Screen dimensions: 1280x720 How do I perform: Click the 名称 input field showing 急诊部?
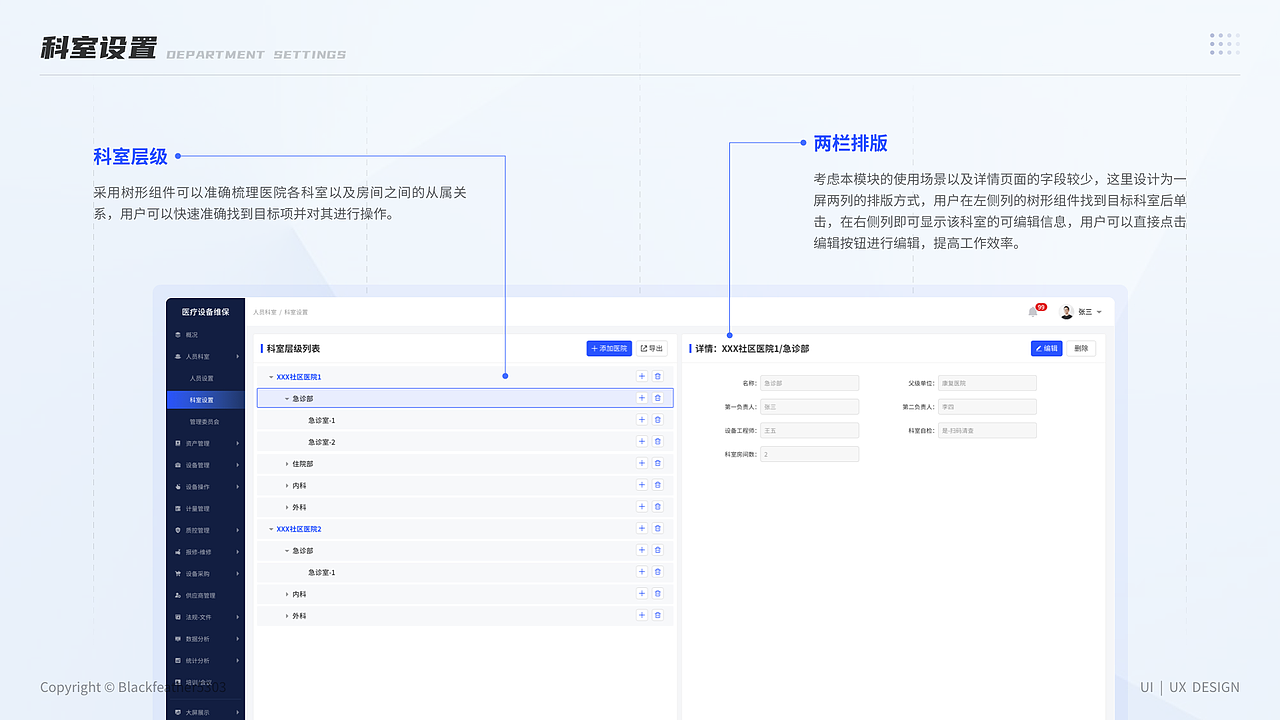point(809,382)
